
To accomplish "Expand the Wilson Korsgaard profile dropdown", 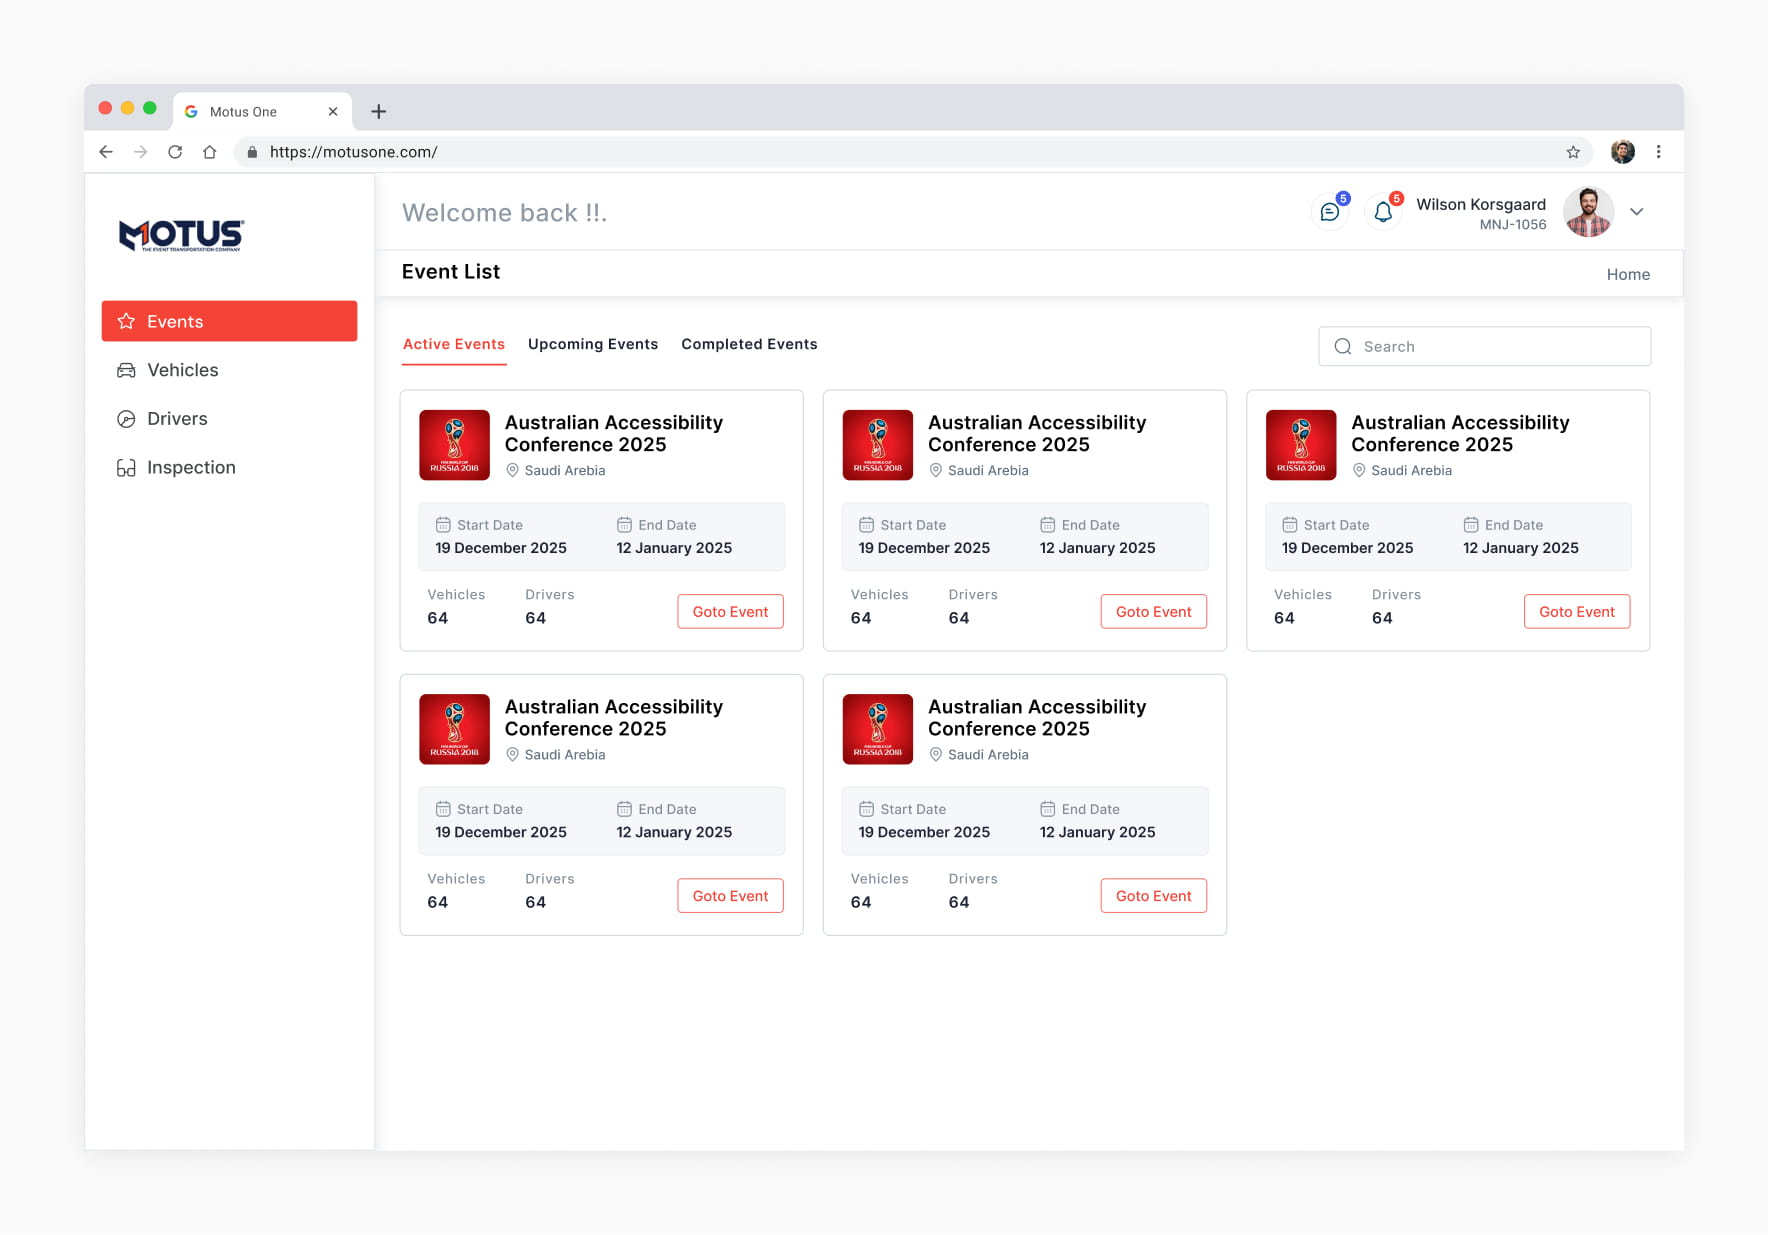I will point(1637,212).
